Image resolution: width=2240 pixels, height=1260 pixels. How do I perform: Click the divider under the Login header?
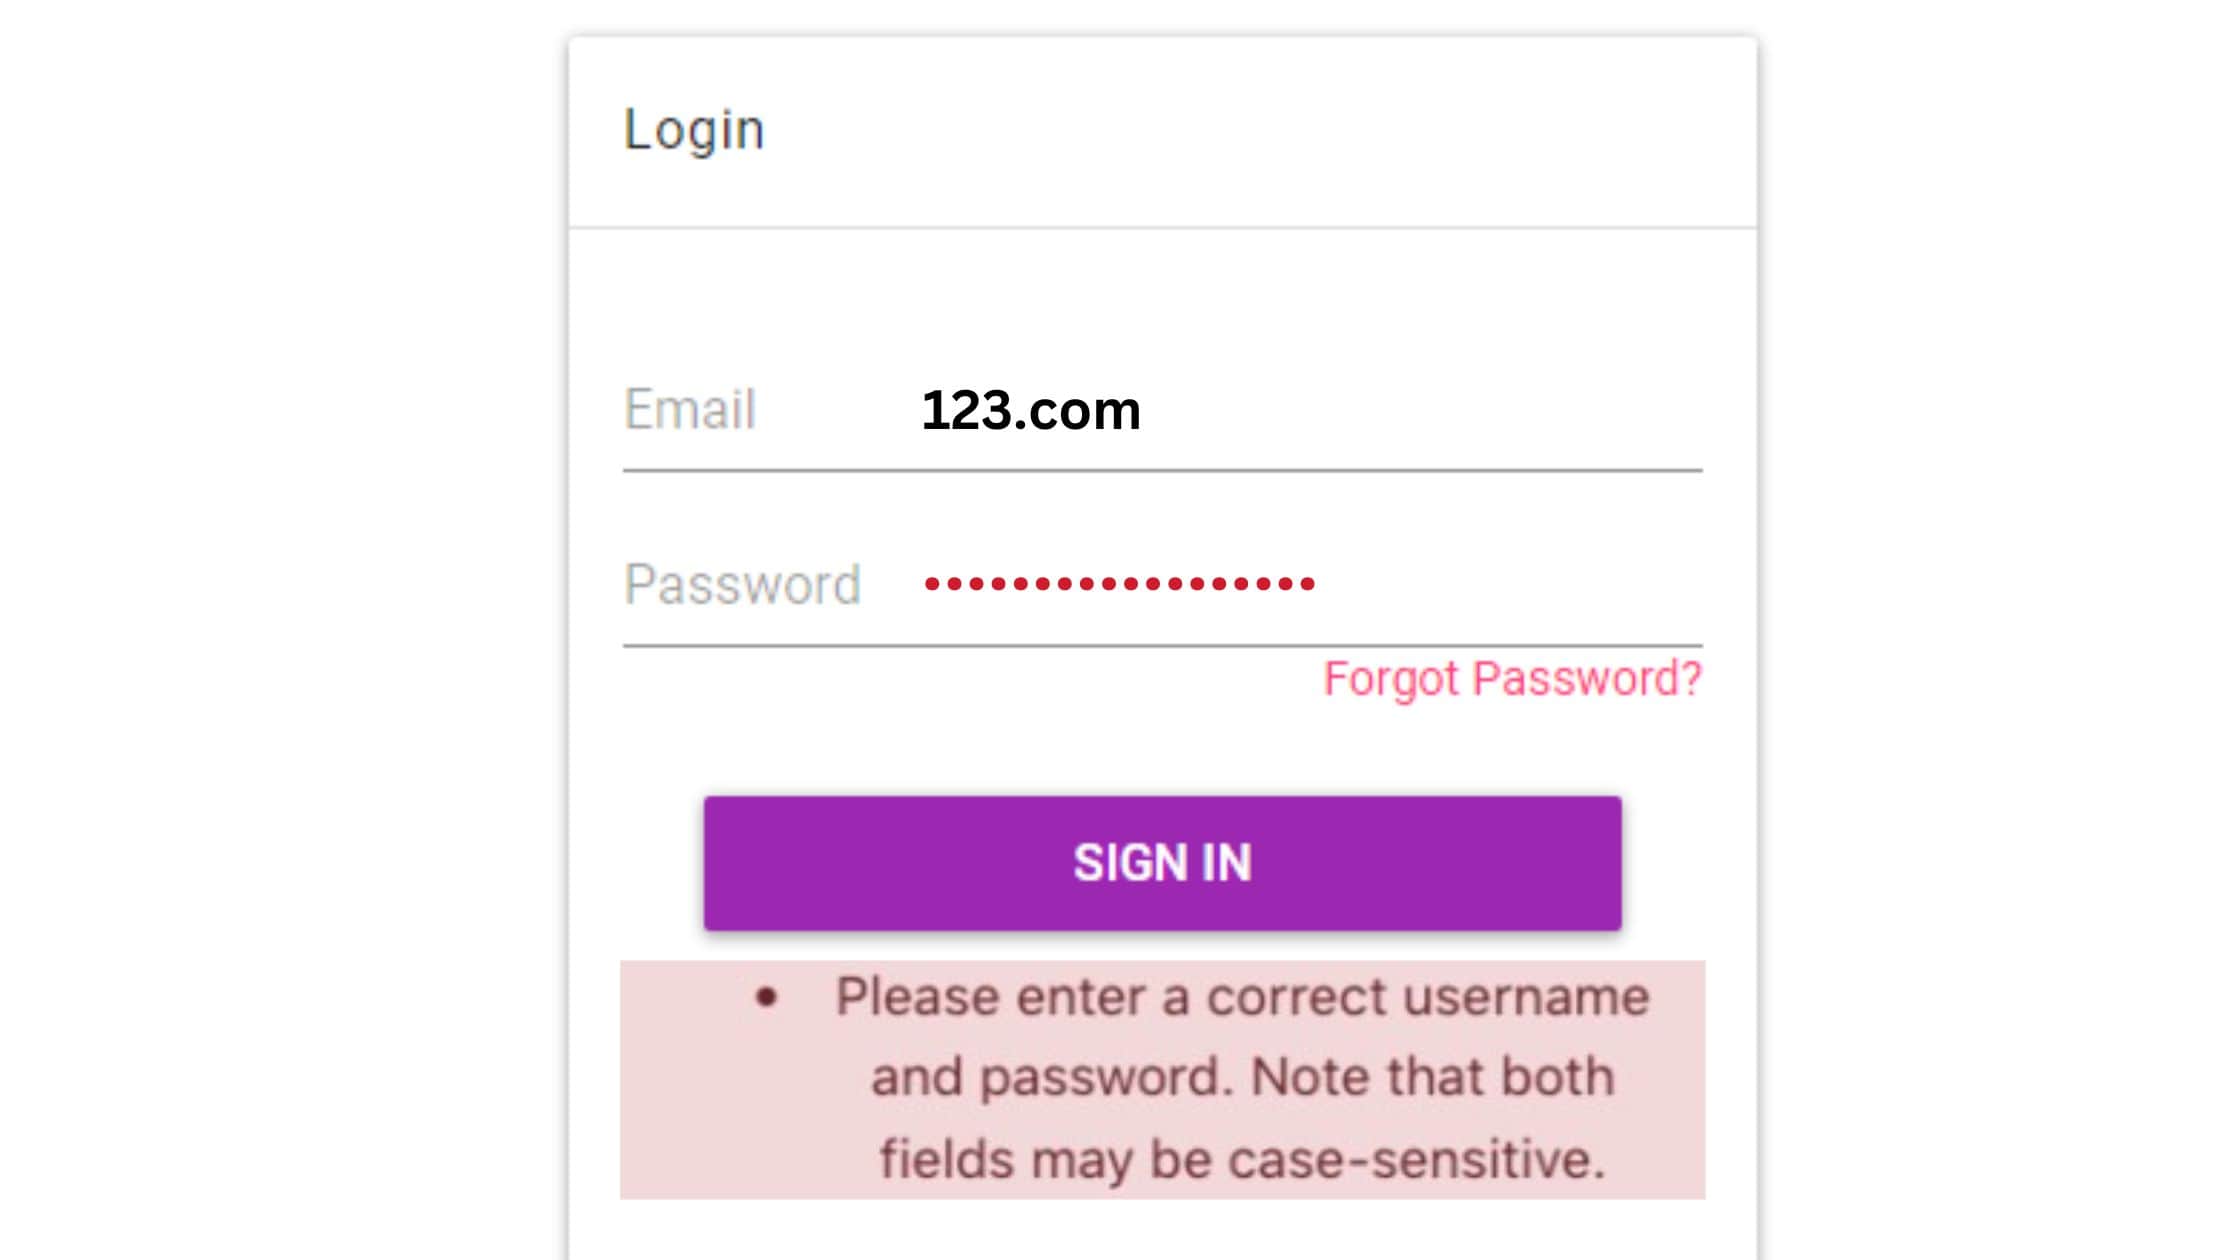[x=1160, y=228]
